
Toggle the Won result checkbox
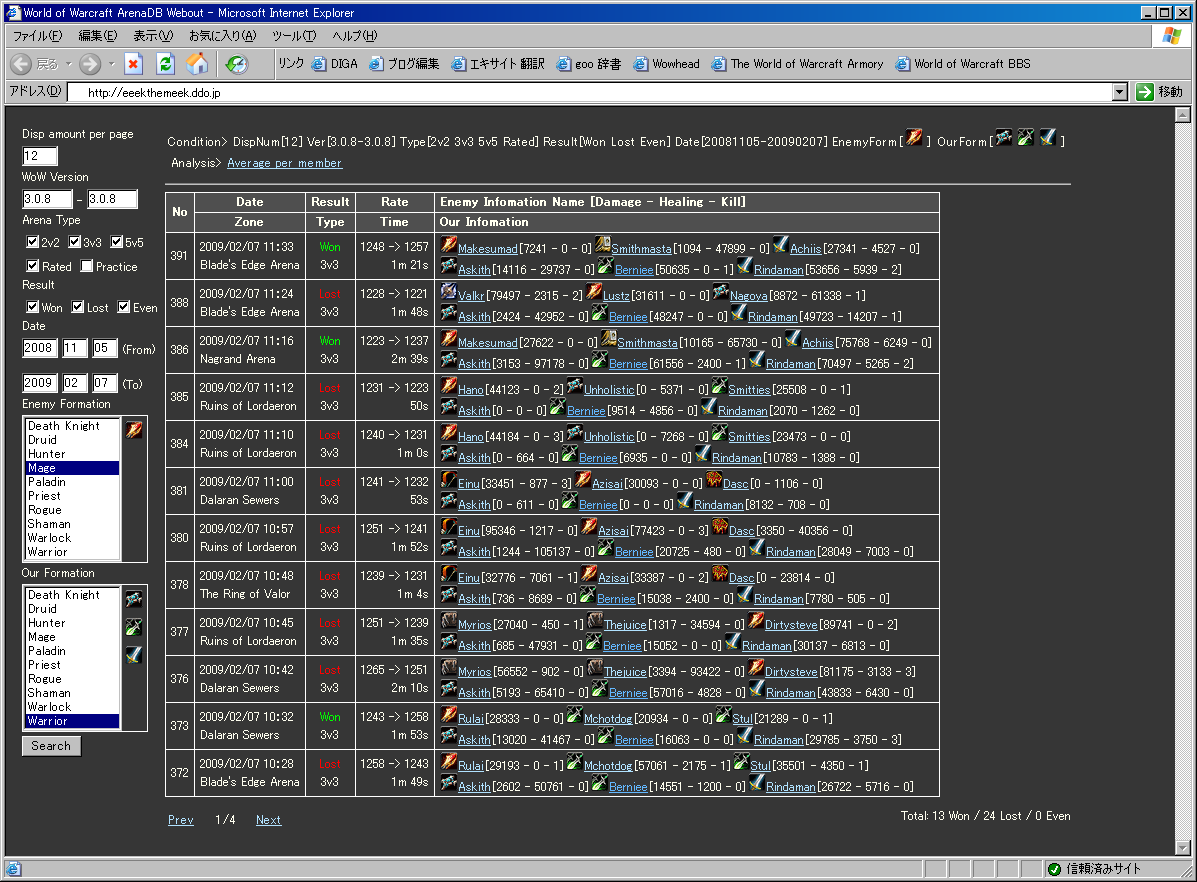[33, 307]
